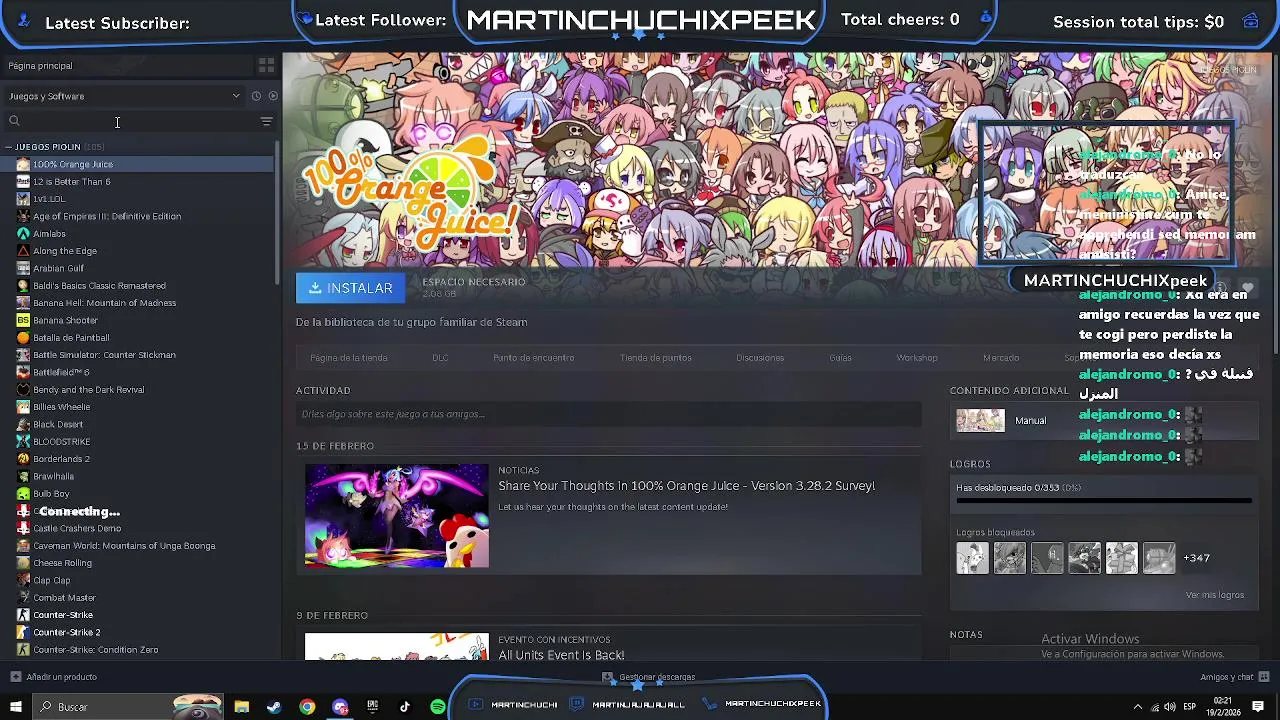Select Battlefield 6 in the list

61,372
